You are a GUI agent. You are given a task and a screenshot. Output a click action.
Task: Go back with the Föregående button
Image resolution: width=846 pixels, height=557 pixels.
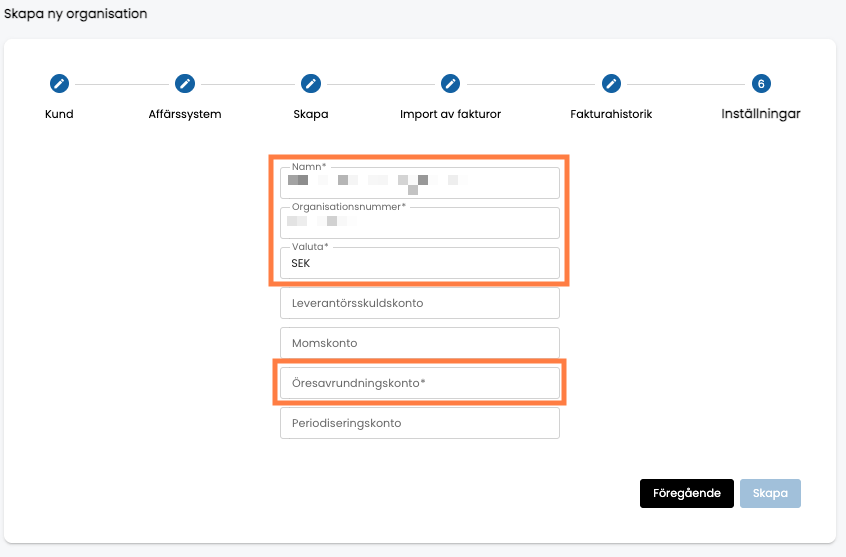pyautogui.click(x=687, y=493)
